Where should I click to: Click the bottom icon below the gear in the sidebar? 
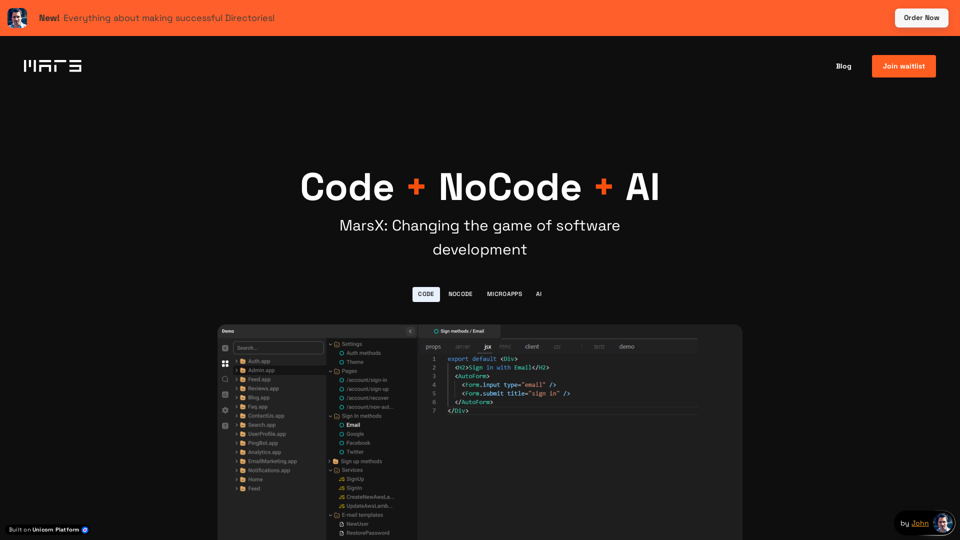(x=225, y=426)
